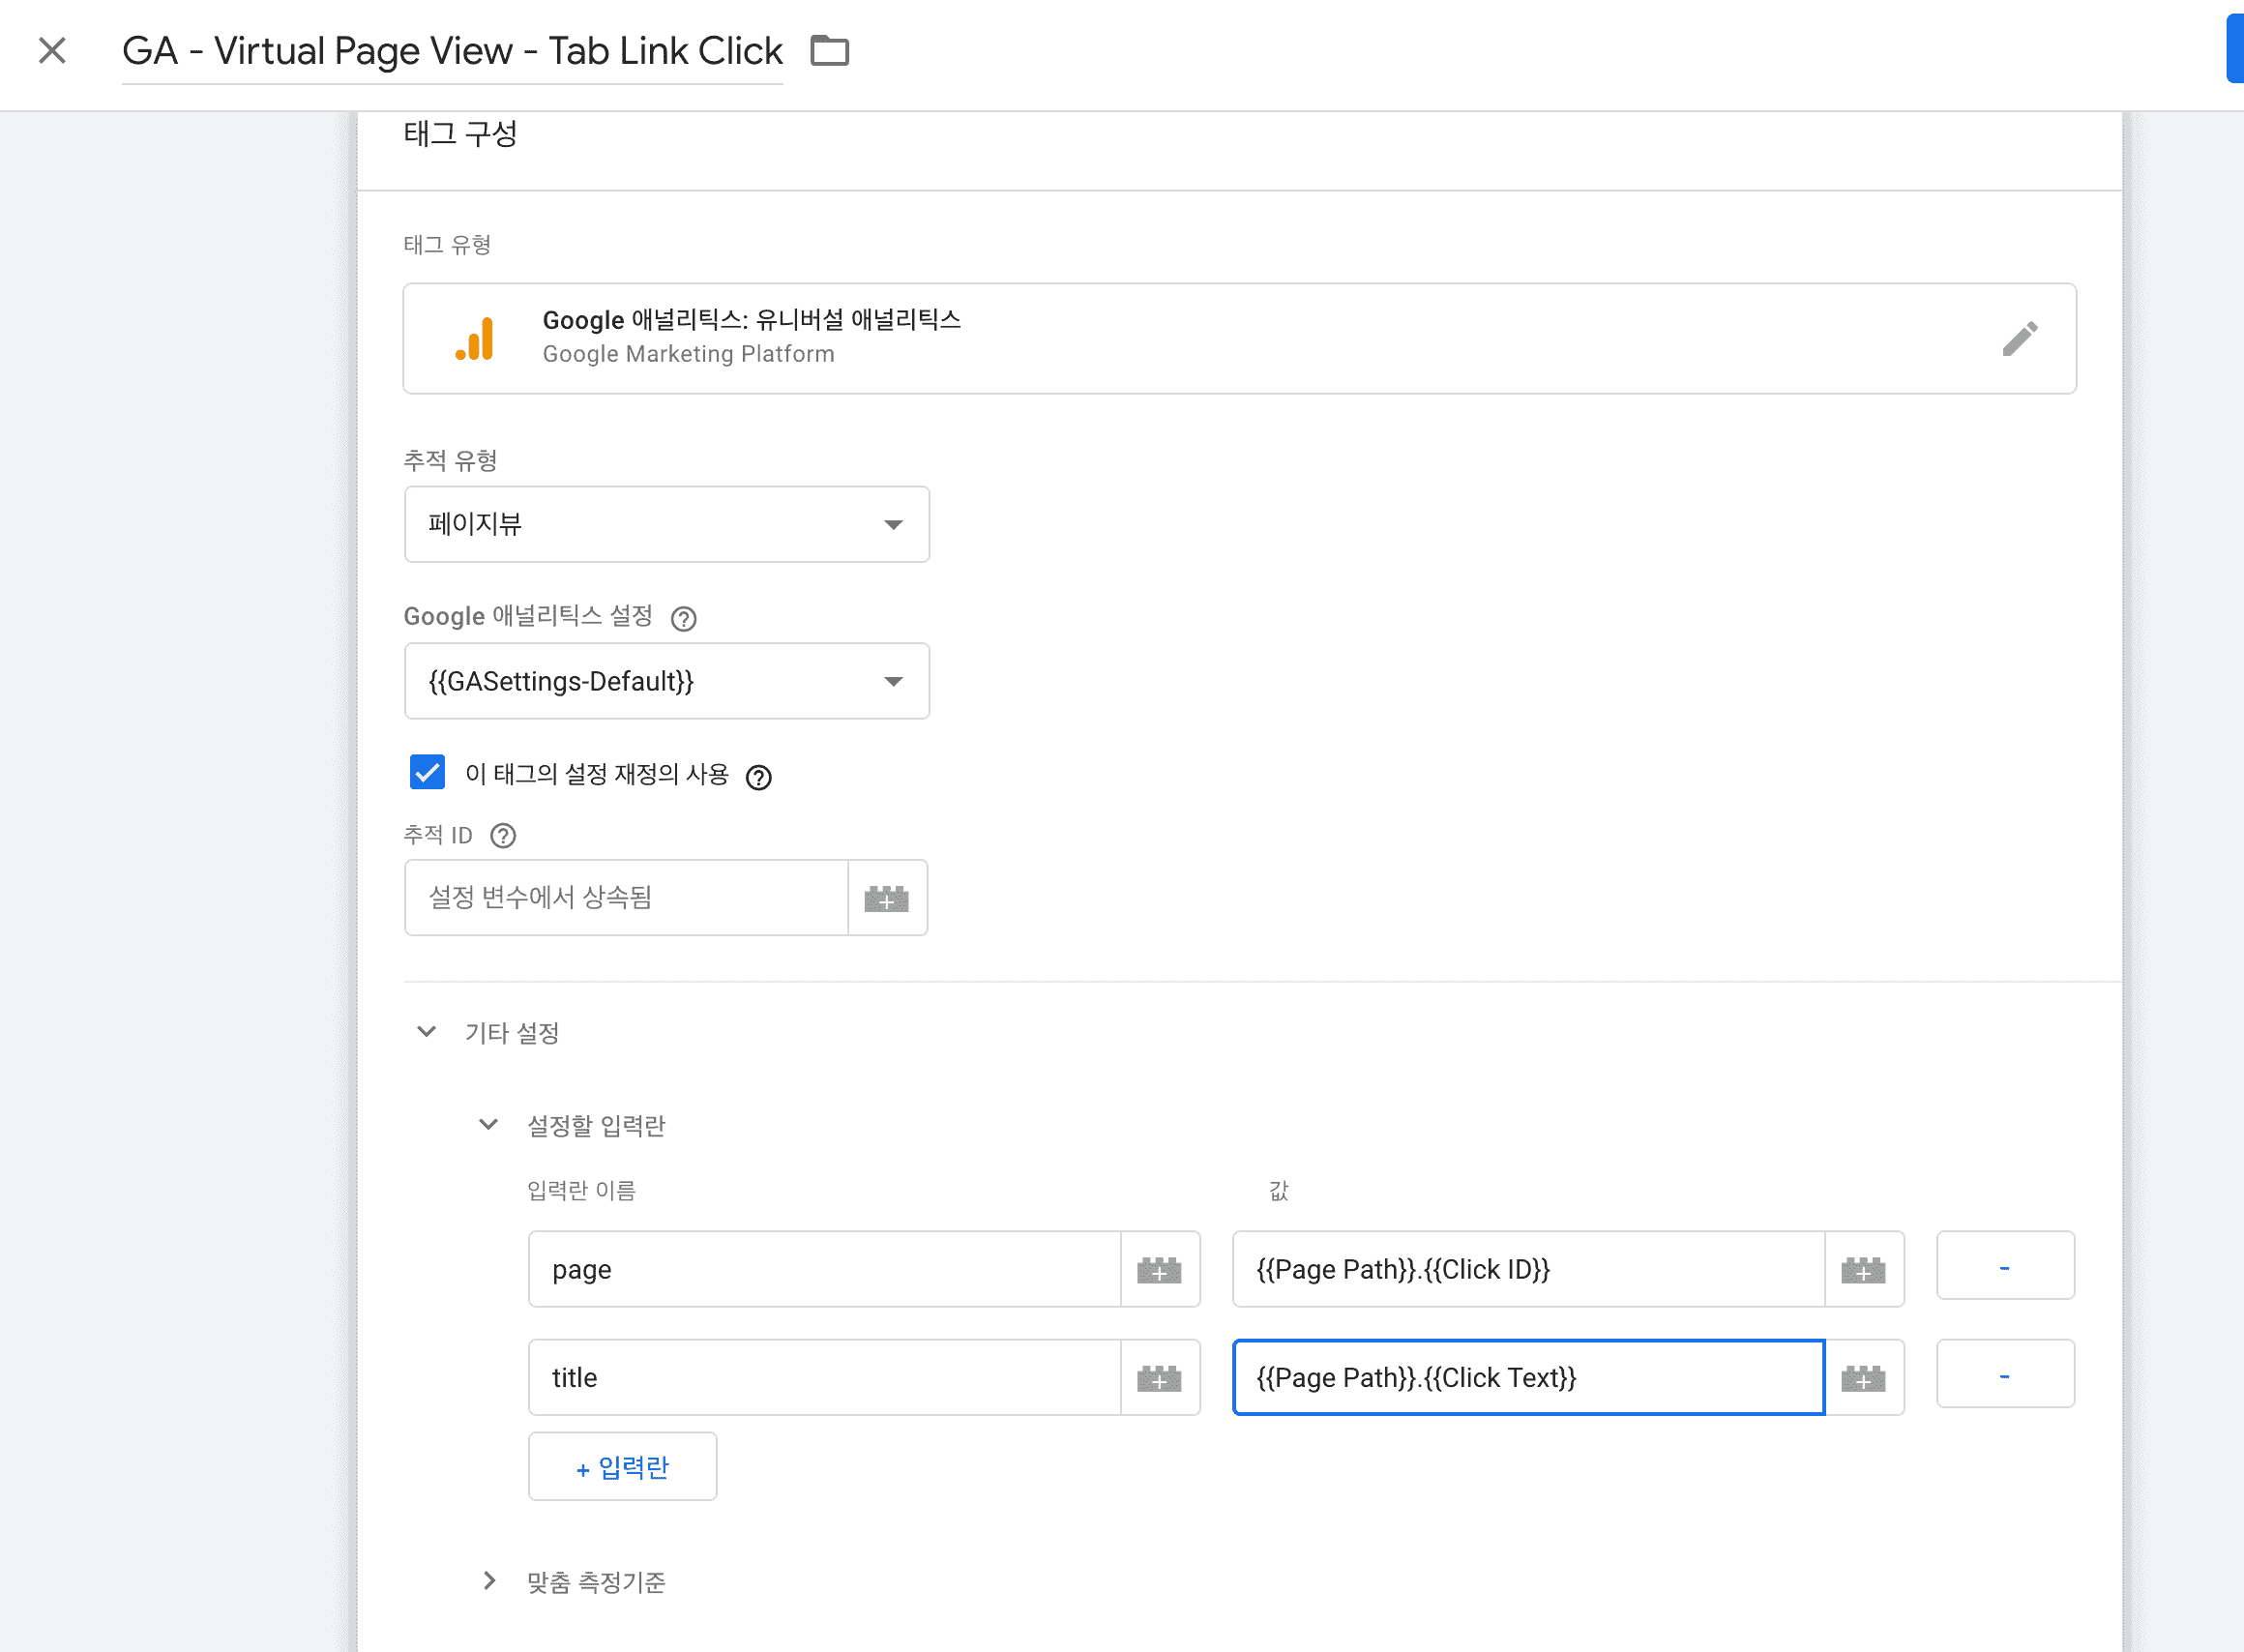2244x1652 pixels.
Task: Click variable picker icon next to 추적 ID field
Action: pos(886,898)
